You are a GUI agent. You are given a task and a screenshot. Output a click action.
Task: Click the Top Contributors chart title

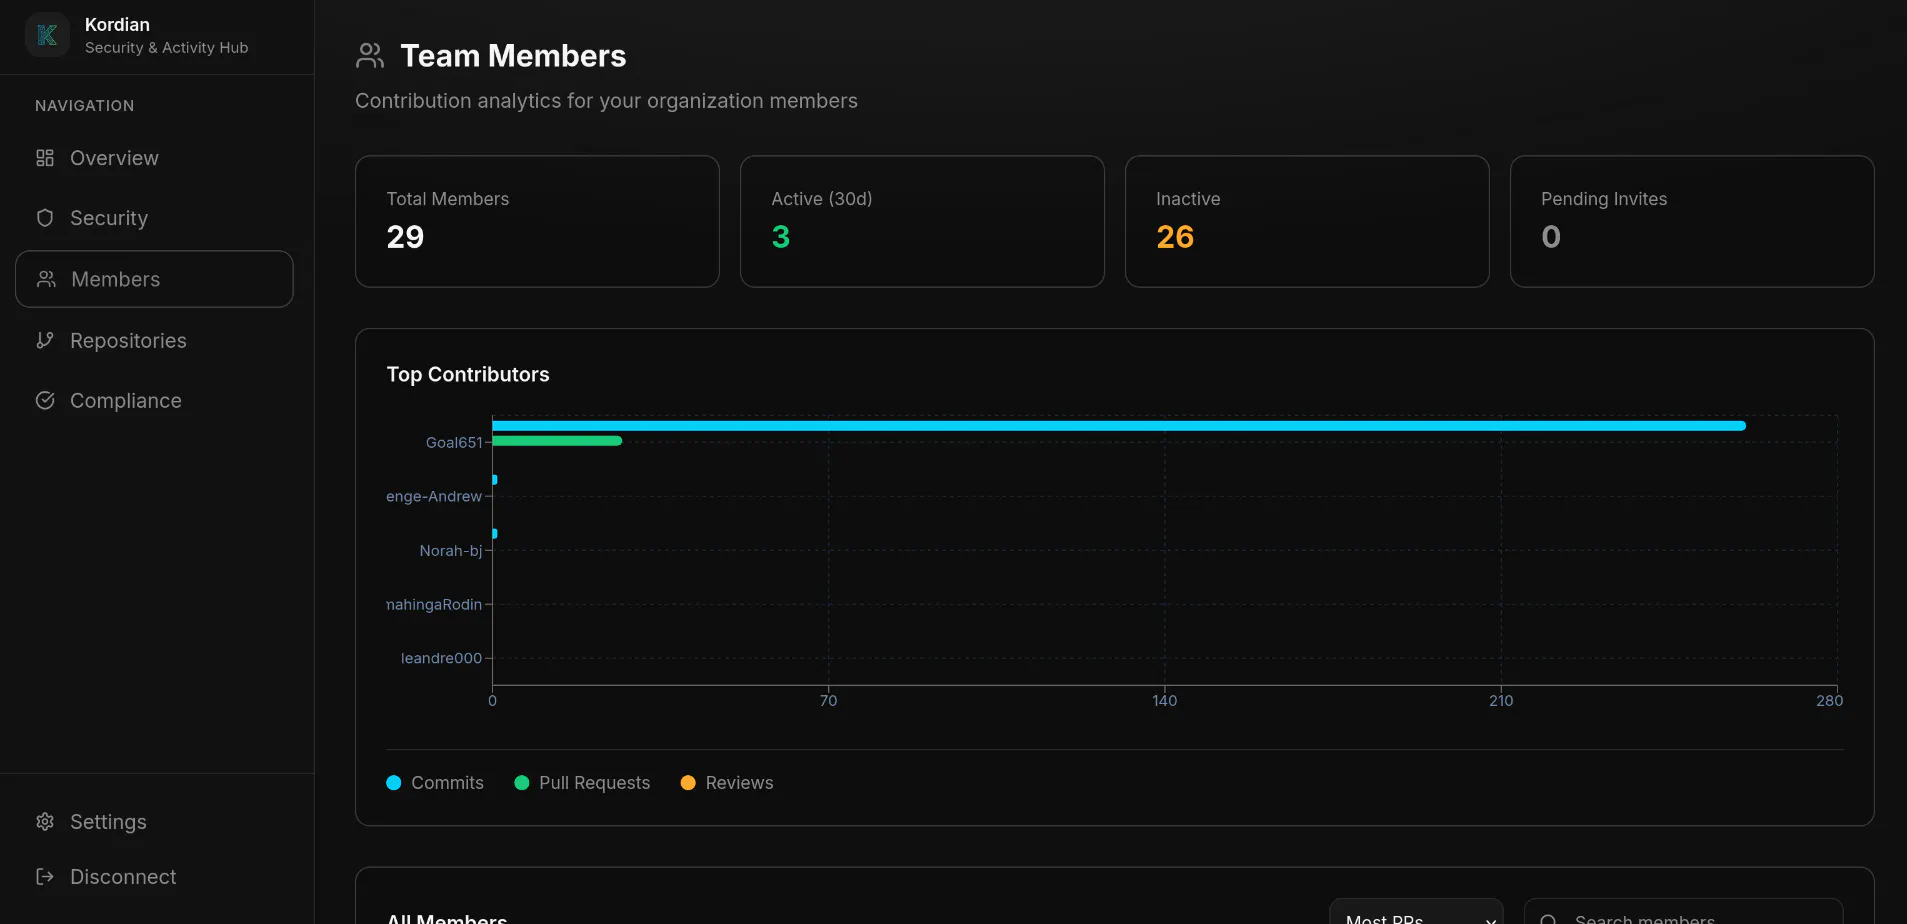(468, 374)
